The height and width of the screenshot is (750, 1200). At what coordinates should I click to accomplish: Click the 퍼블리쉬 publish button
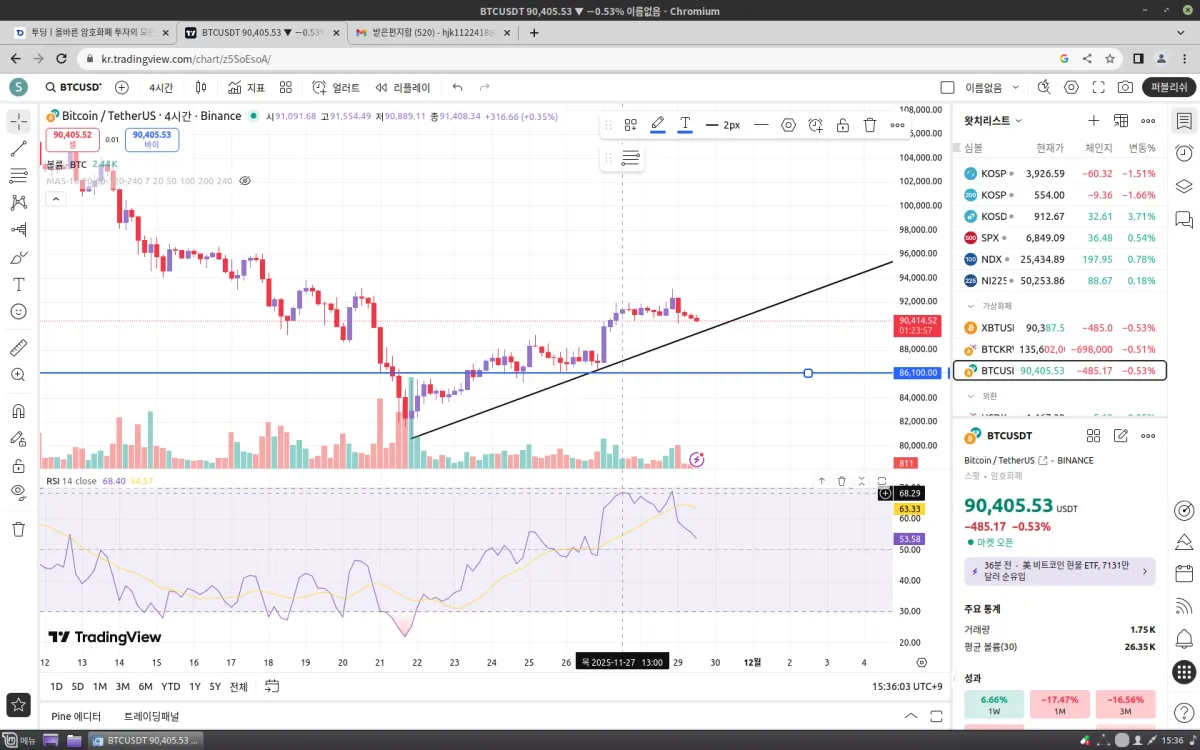click(1168, 87)
